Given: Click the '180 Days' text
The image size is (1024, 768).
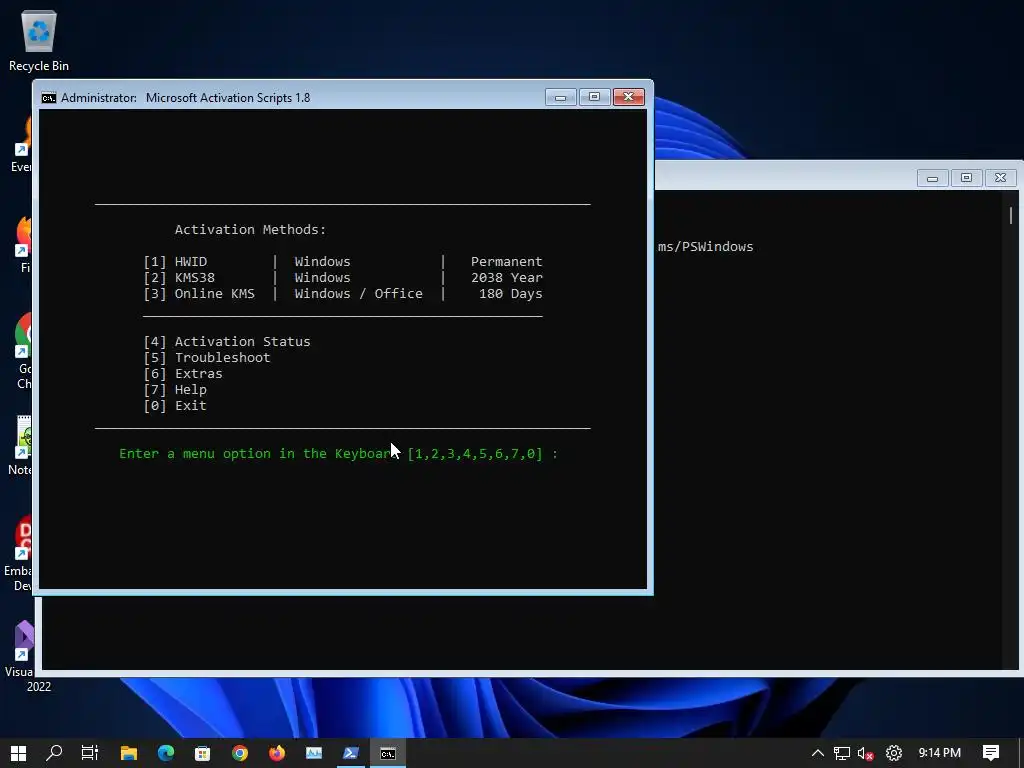Looking at the screenshot, I should click(511, 294).
